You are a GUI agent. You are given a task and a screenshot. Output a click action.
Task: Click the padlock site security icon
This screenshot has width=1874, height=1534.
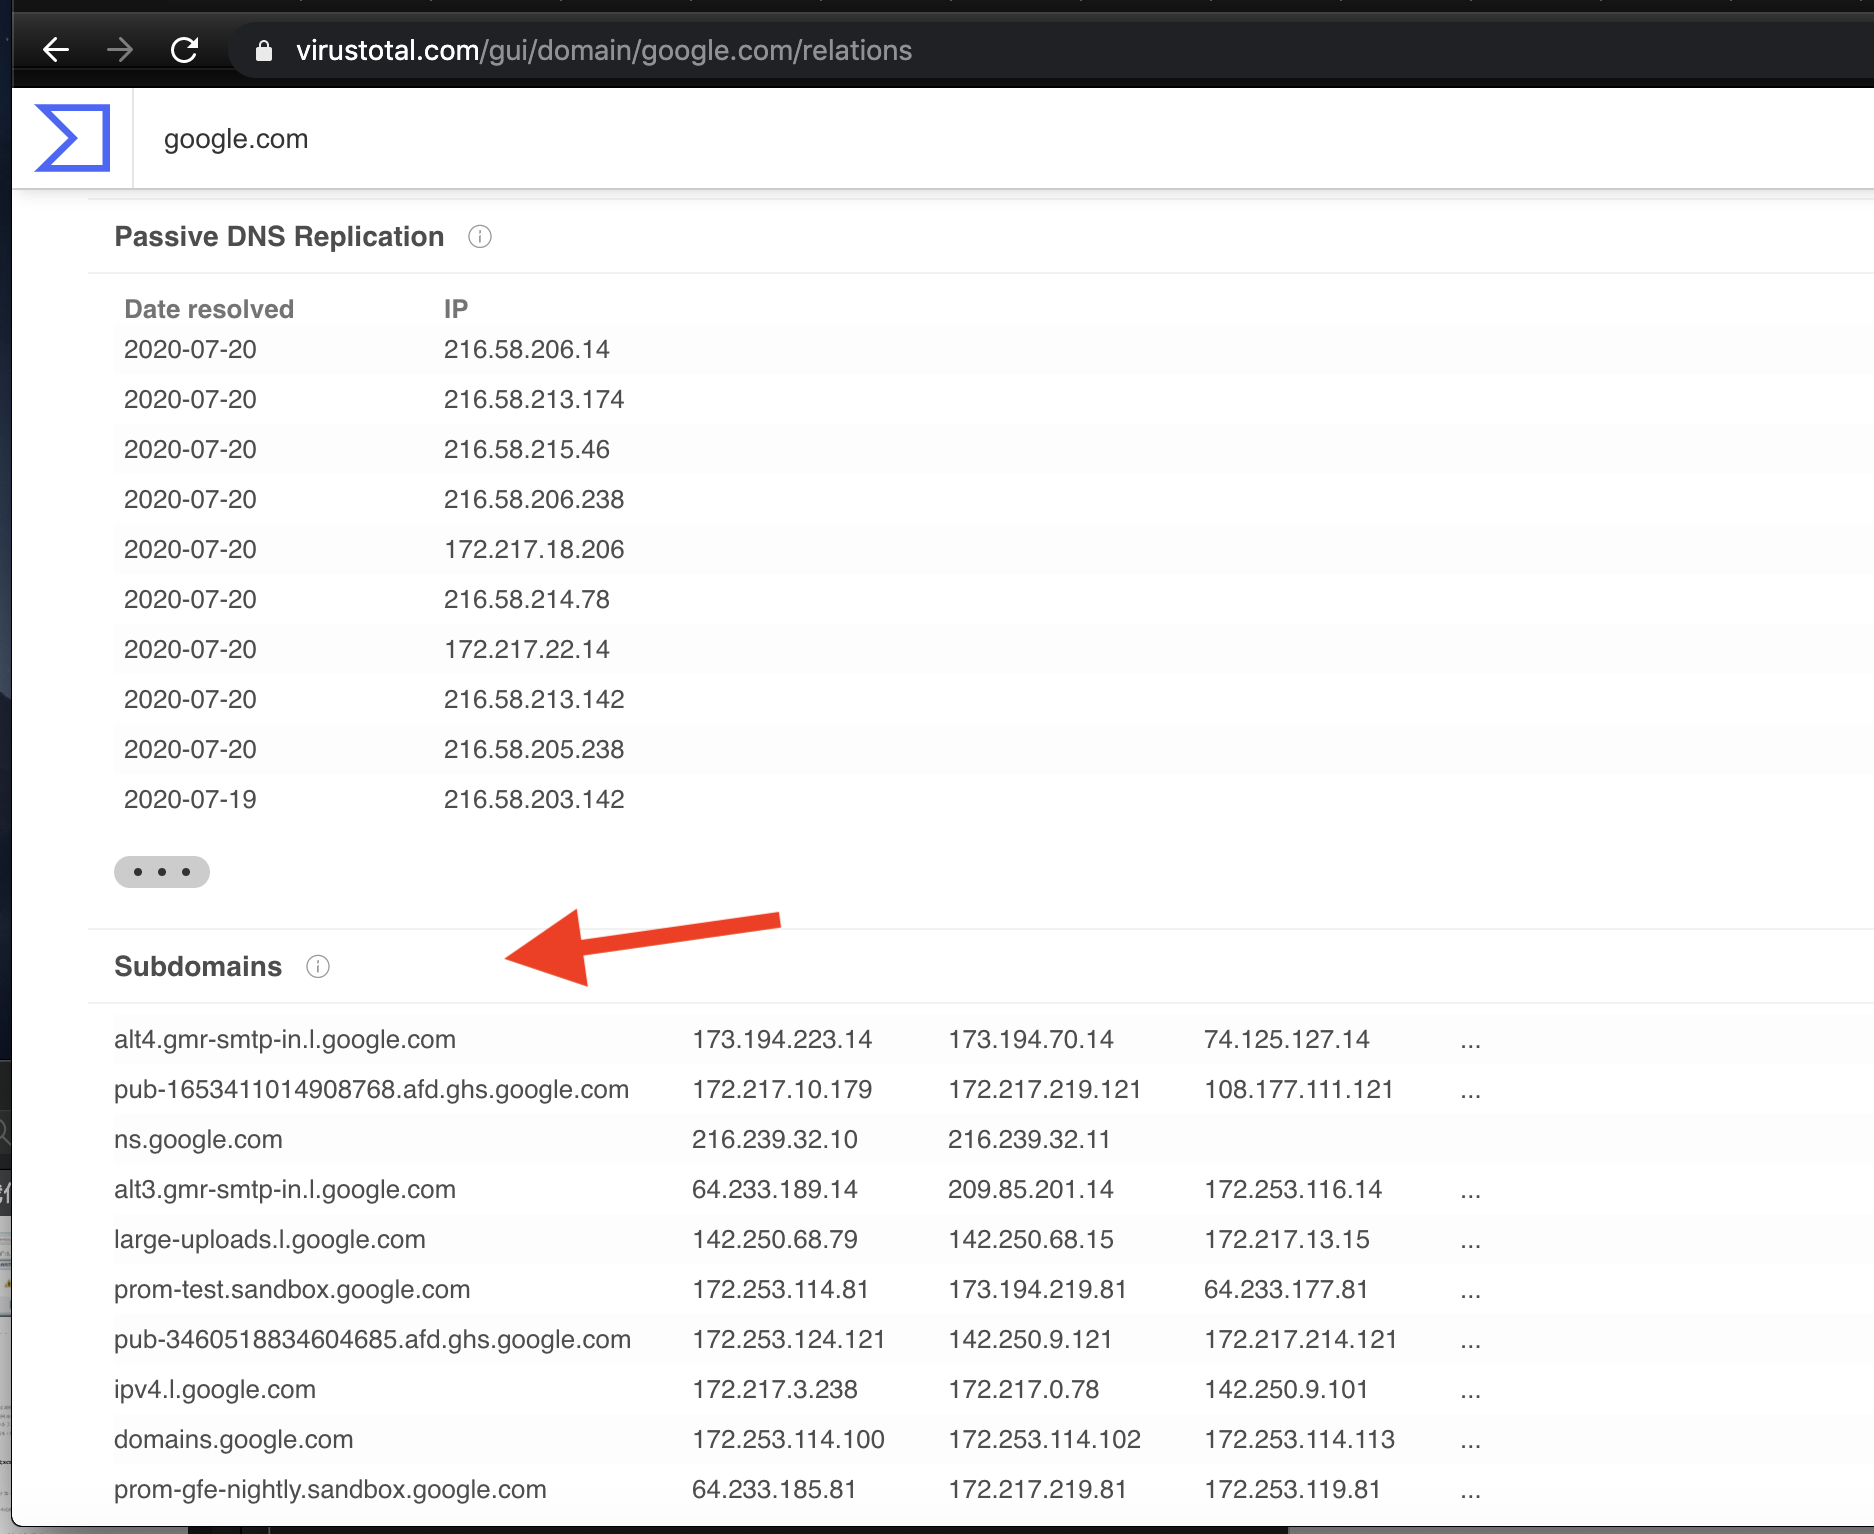pyautogui.click(x=264, y=51)
